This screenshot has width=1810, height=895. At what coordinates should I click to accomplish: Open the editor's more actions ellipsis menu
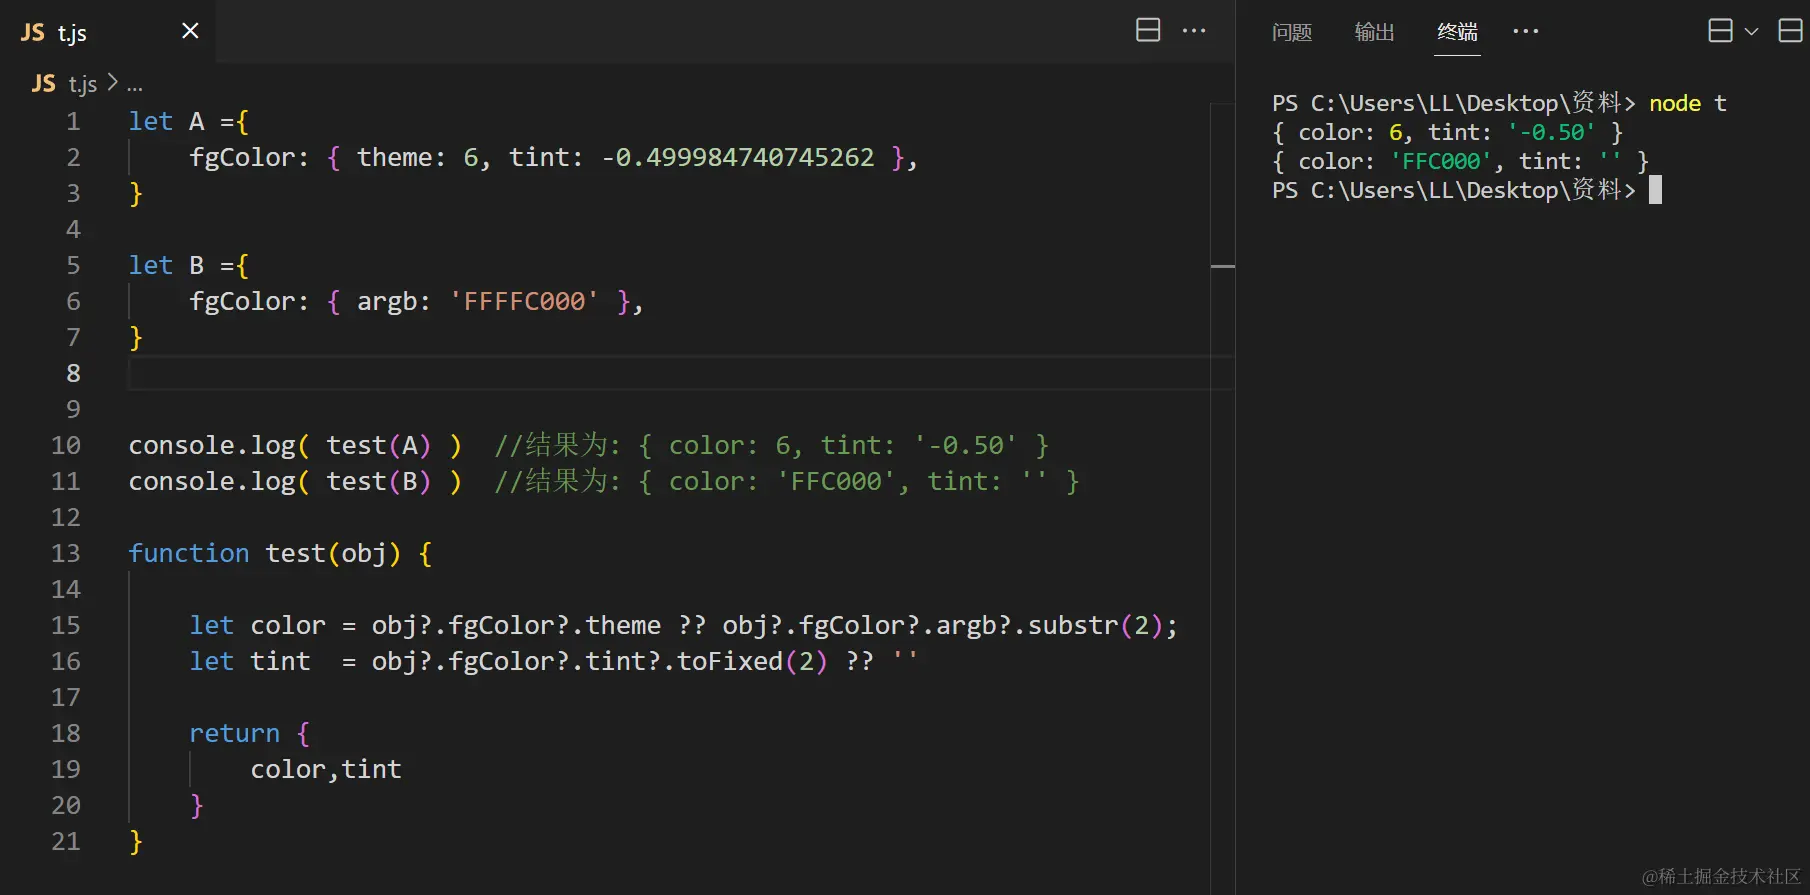tap(1194, 31)
